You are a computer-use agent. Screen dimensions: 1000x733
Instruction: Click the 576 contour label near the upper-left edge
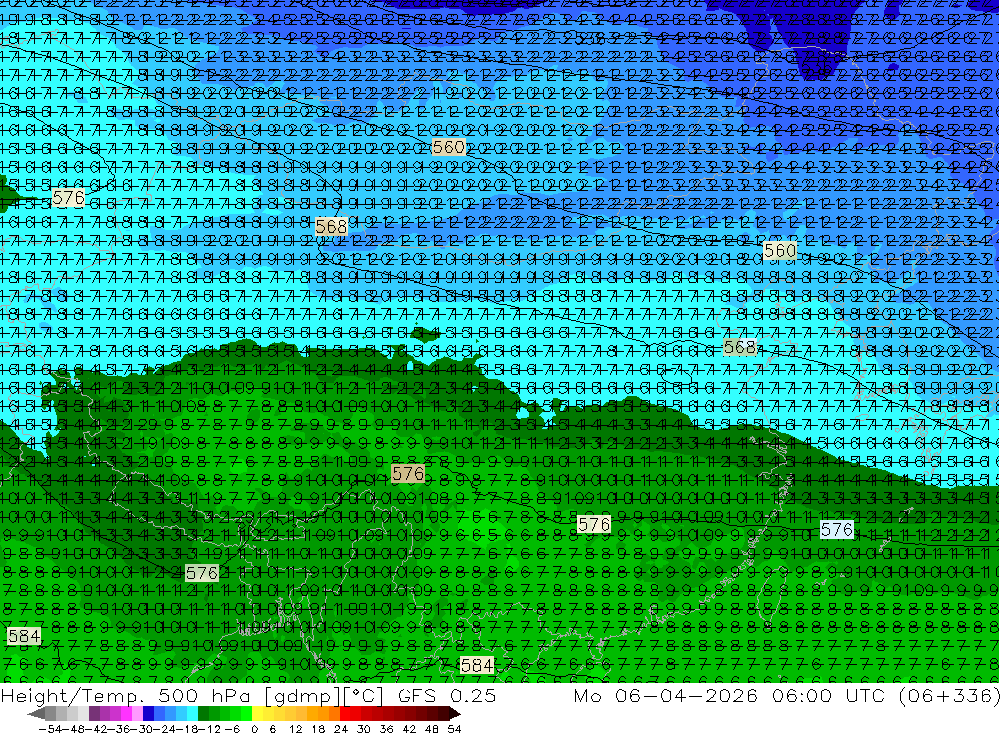coord(68,198)
